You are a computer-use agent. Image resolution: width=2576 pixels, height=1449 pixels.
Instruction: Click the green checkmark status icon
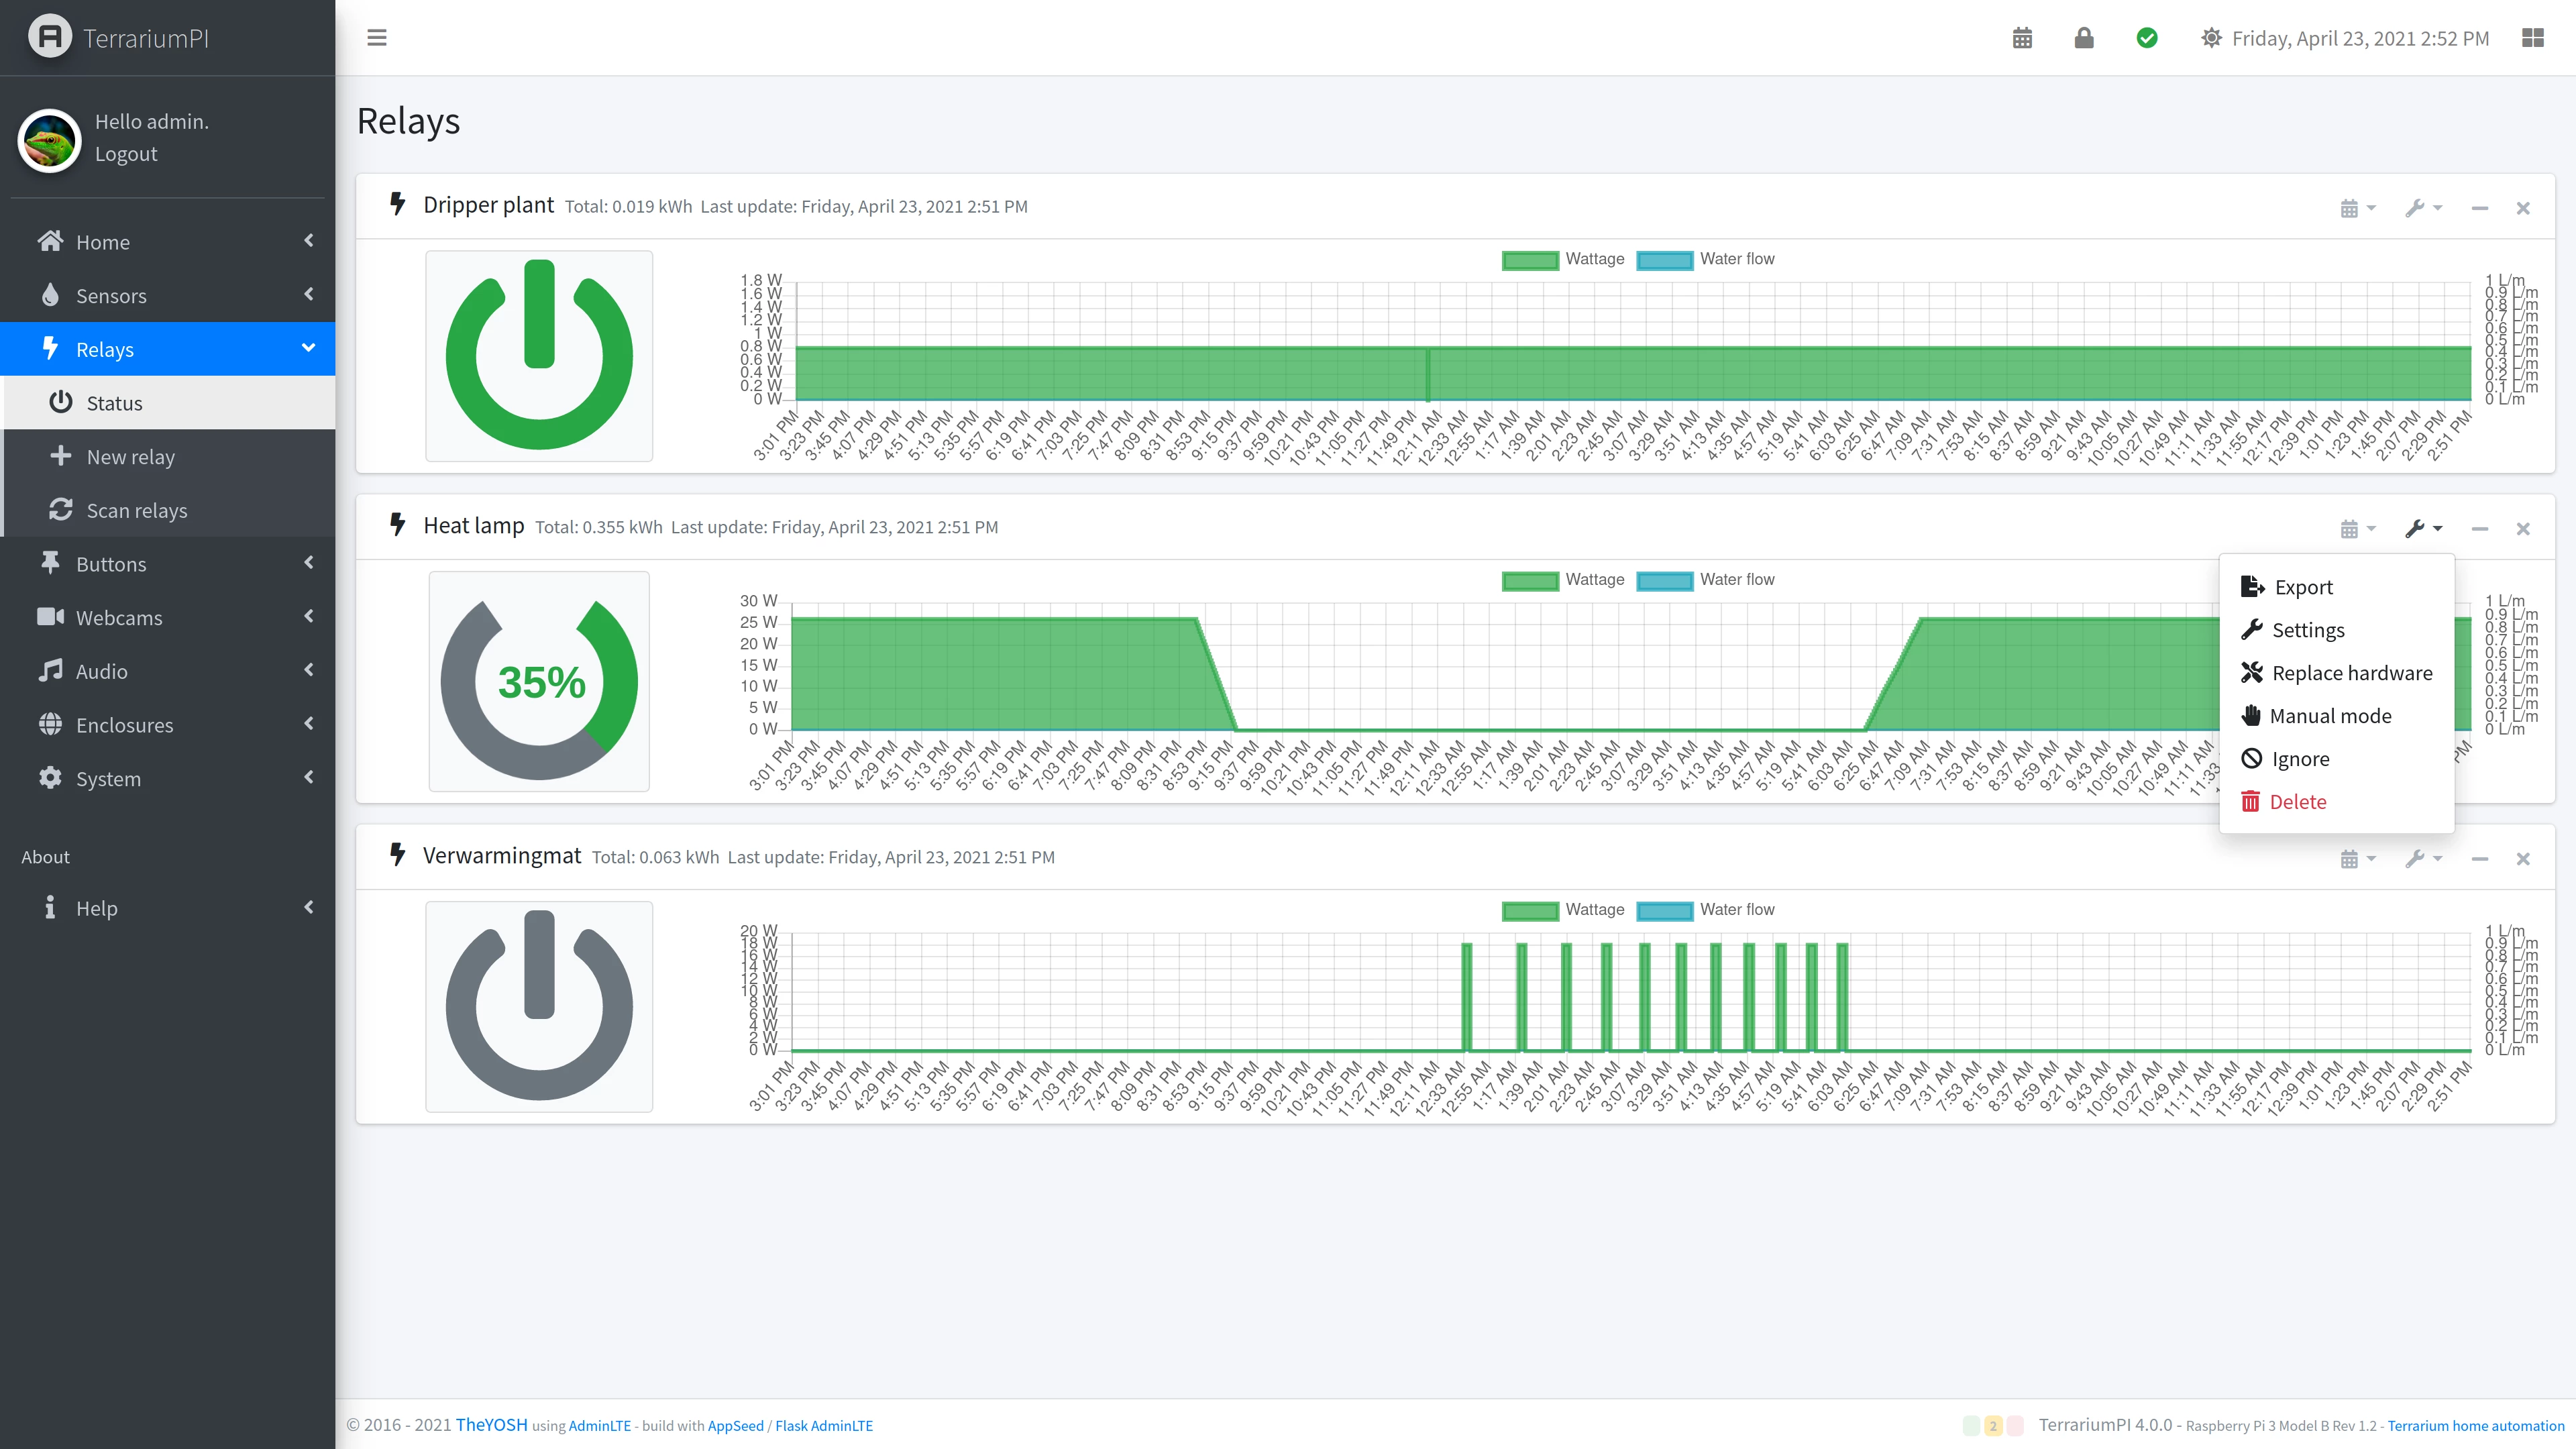[x=2147, y=38]
